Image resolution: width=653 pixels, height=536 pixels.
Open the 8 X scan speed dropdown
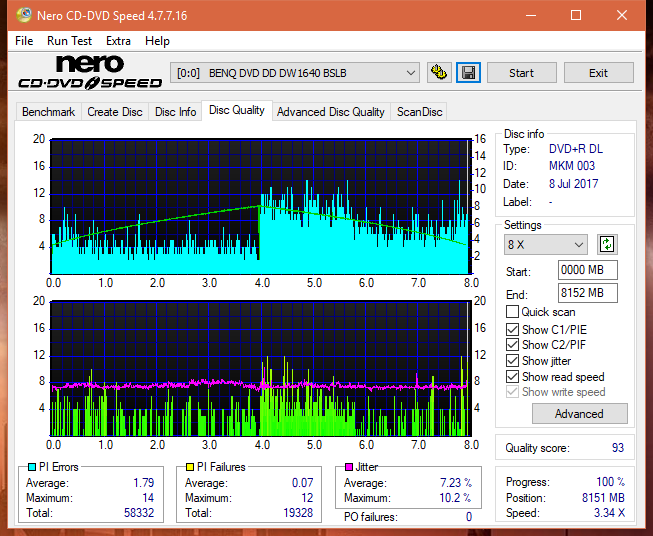click(x=545, y=244)
